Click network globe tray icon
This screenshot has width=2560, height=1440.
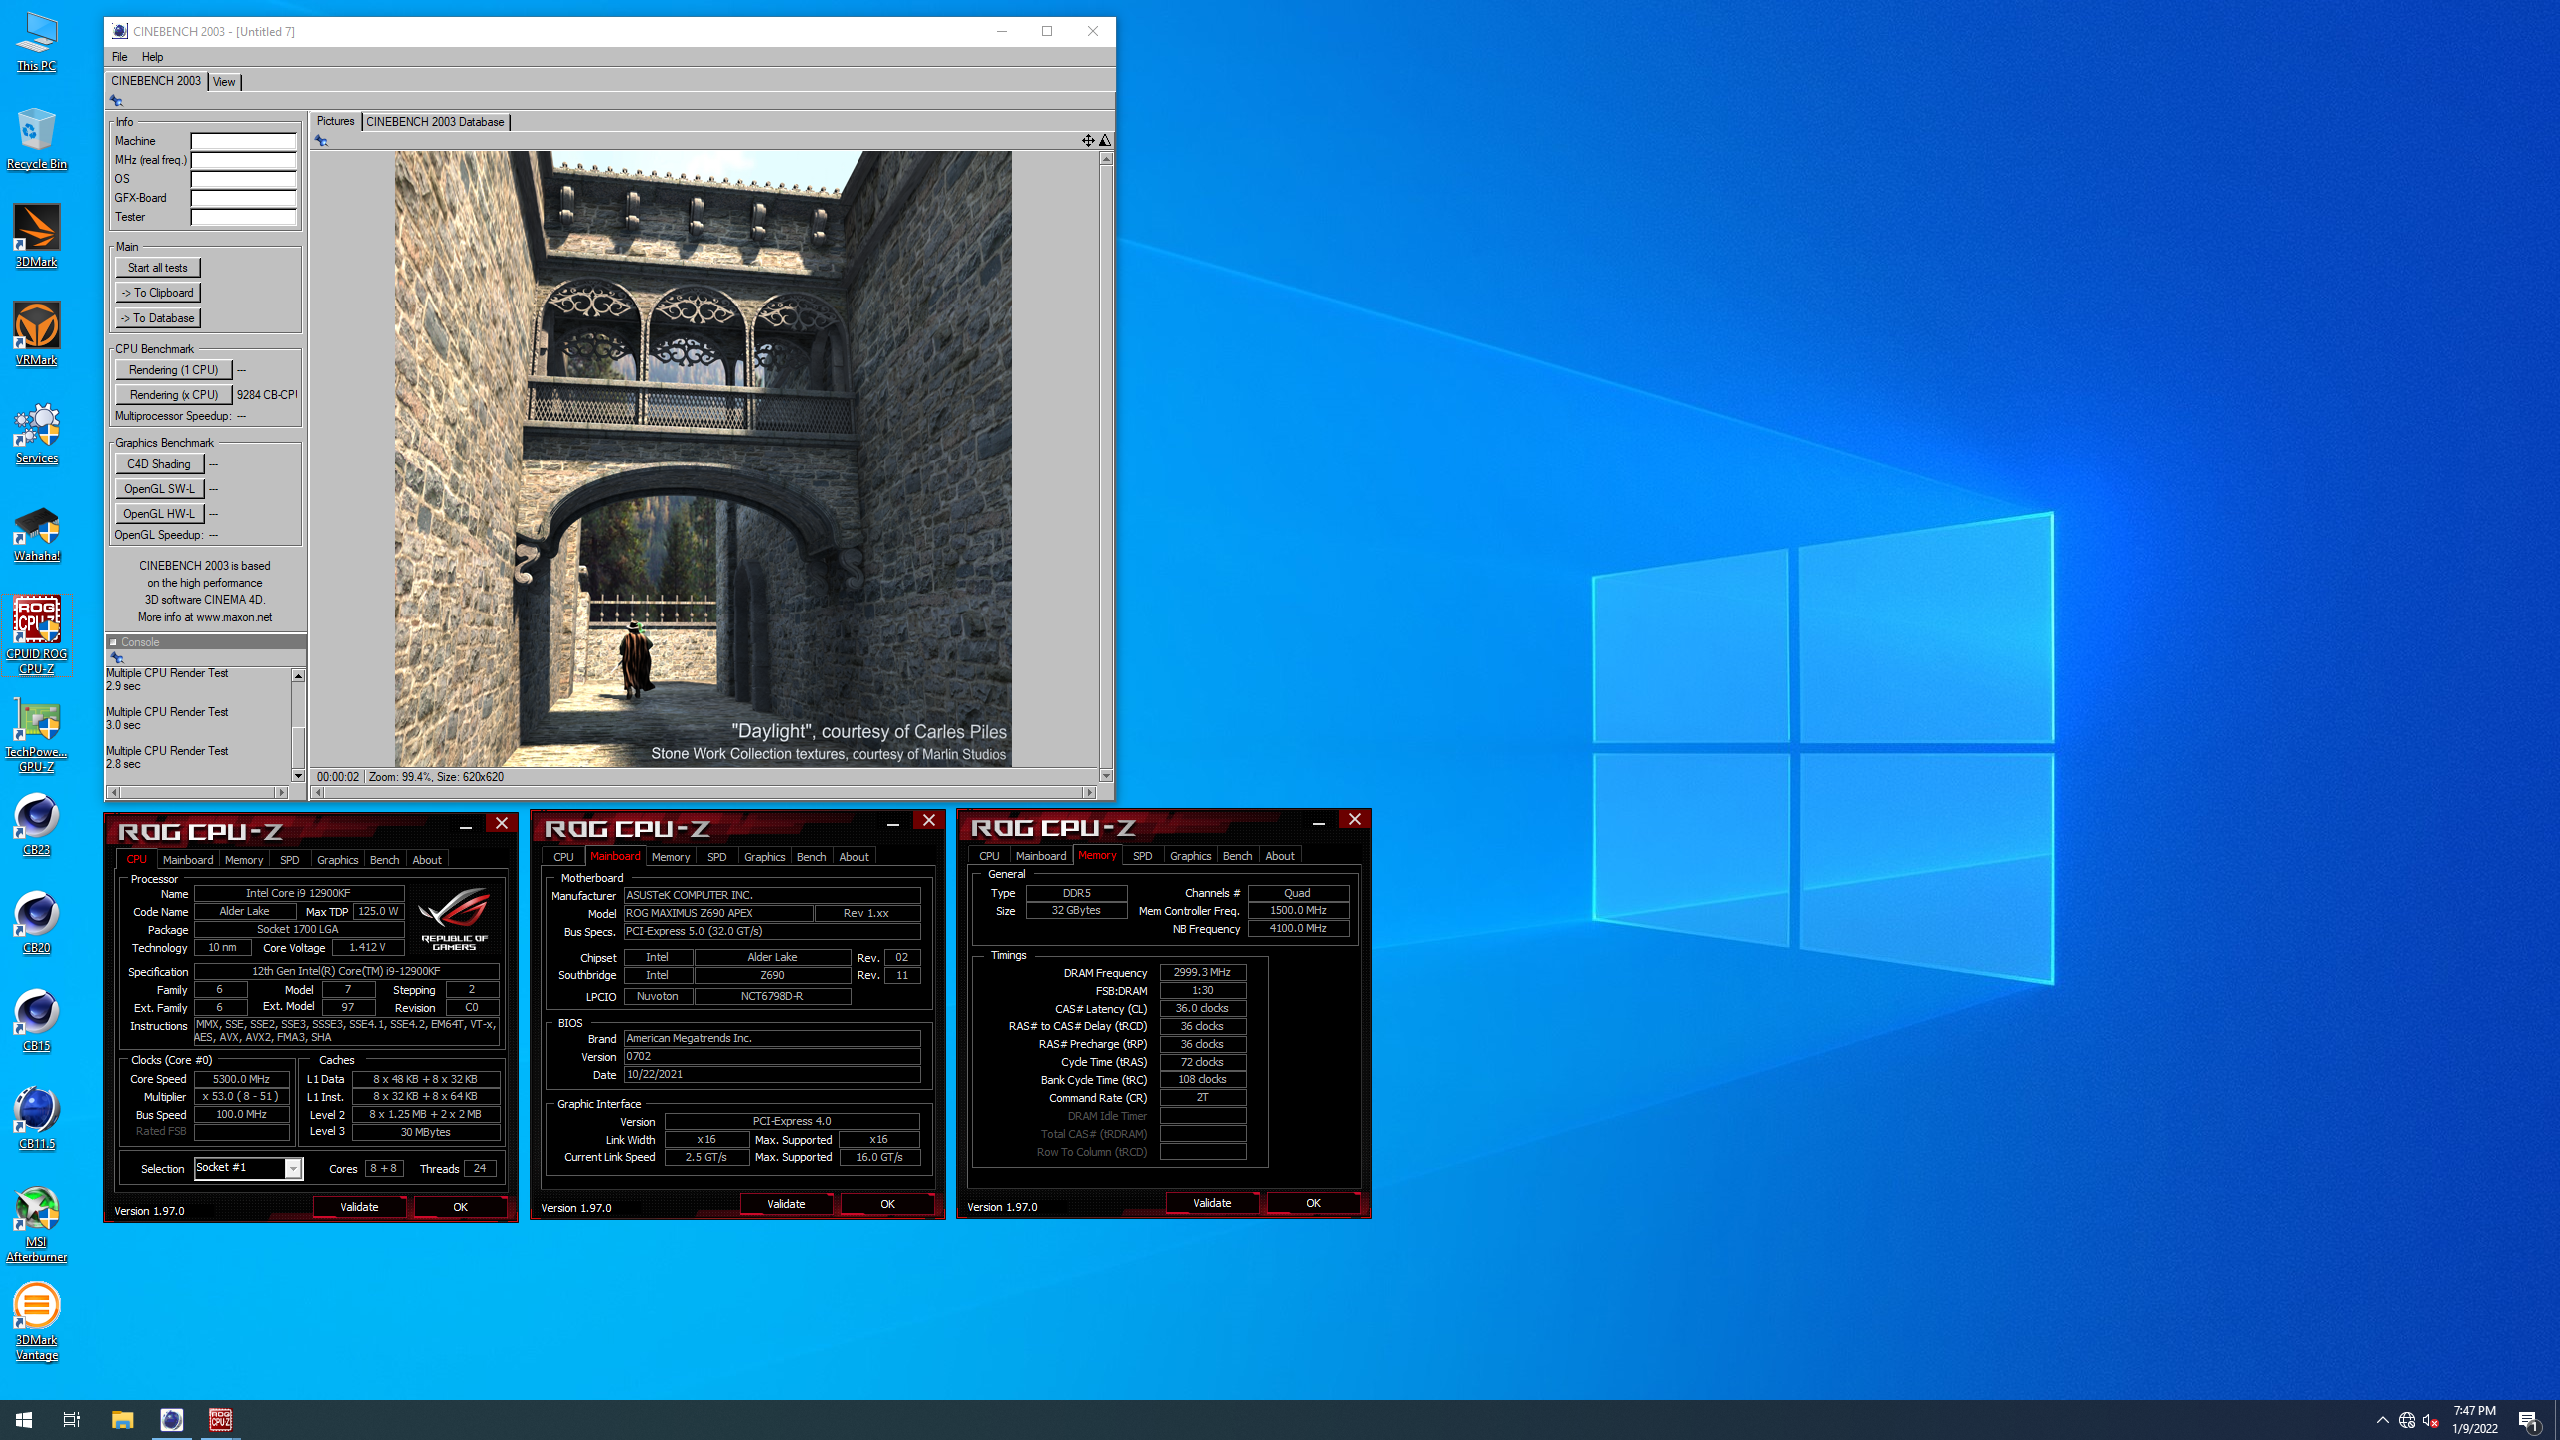2407,1420
